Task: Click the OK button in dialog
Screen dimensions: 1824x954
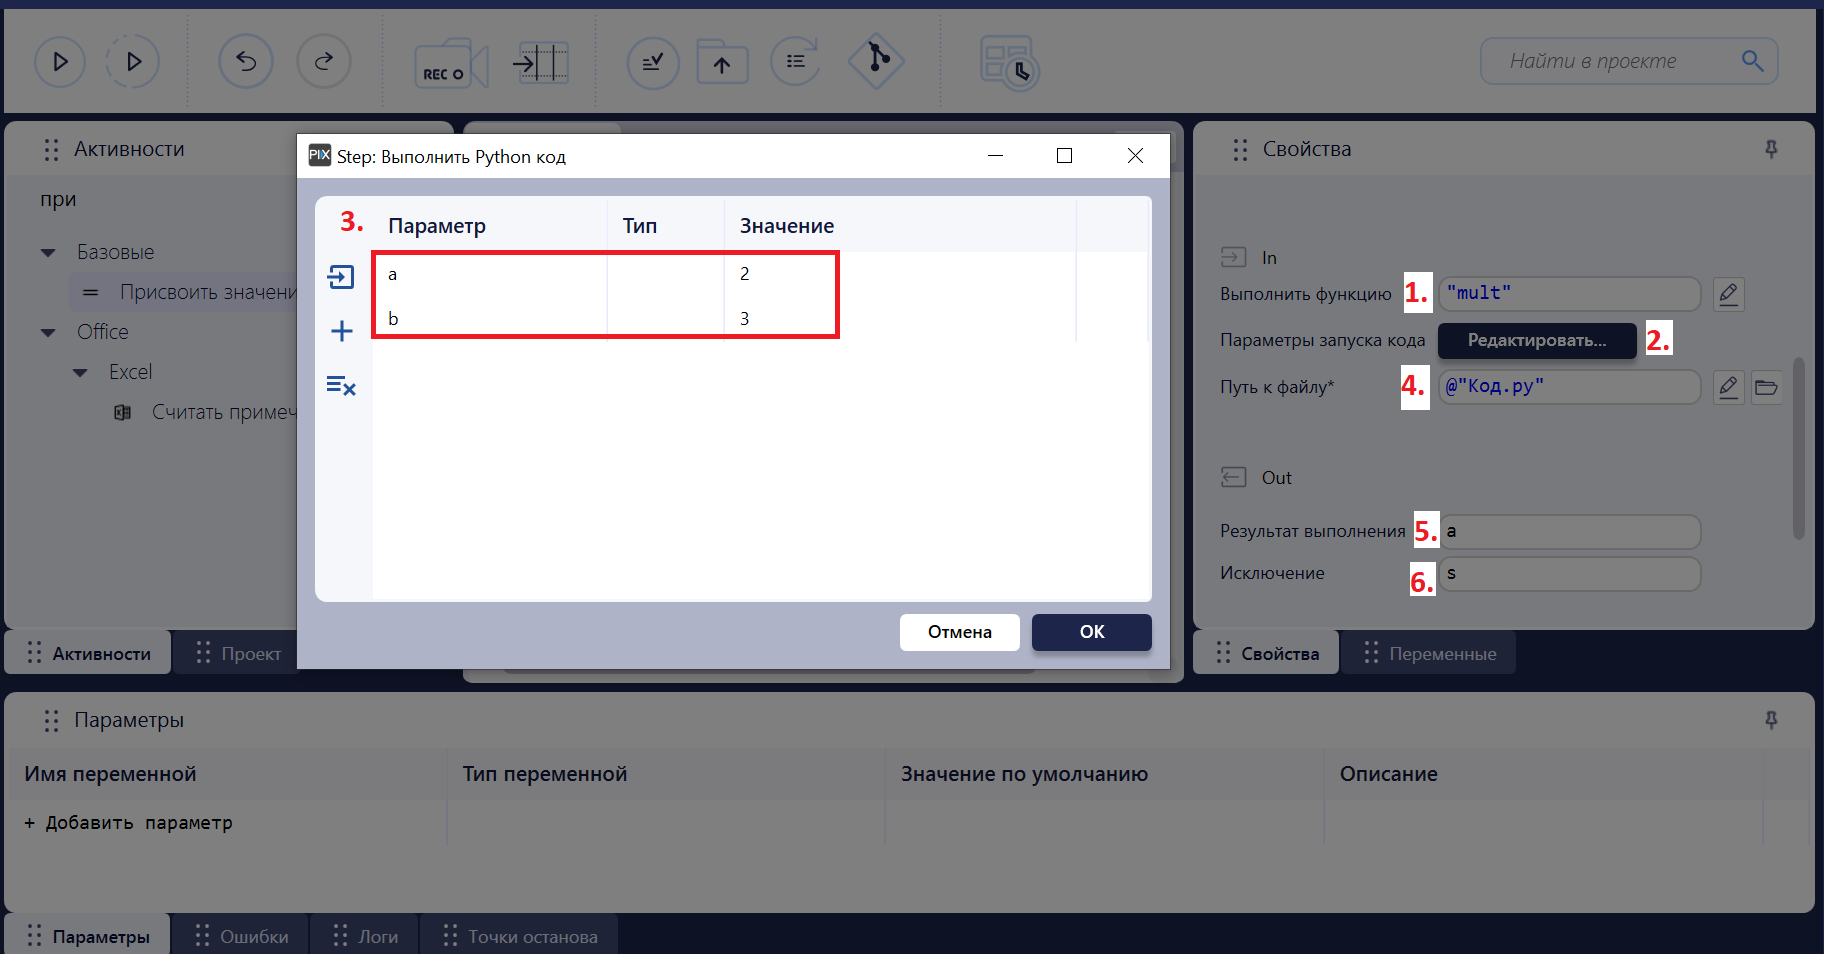Action: [x=1092, y=632]
